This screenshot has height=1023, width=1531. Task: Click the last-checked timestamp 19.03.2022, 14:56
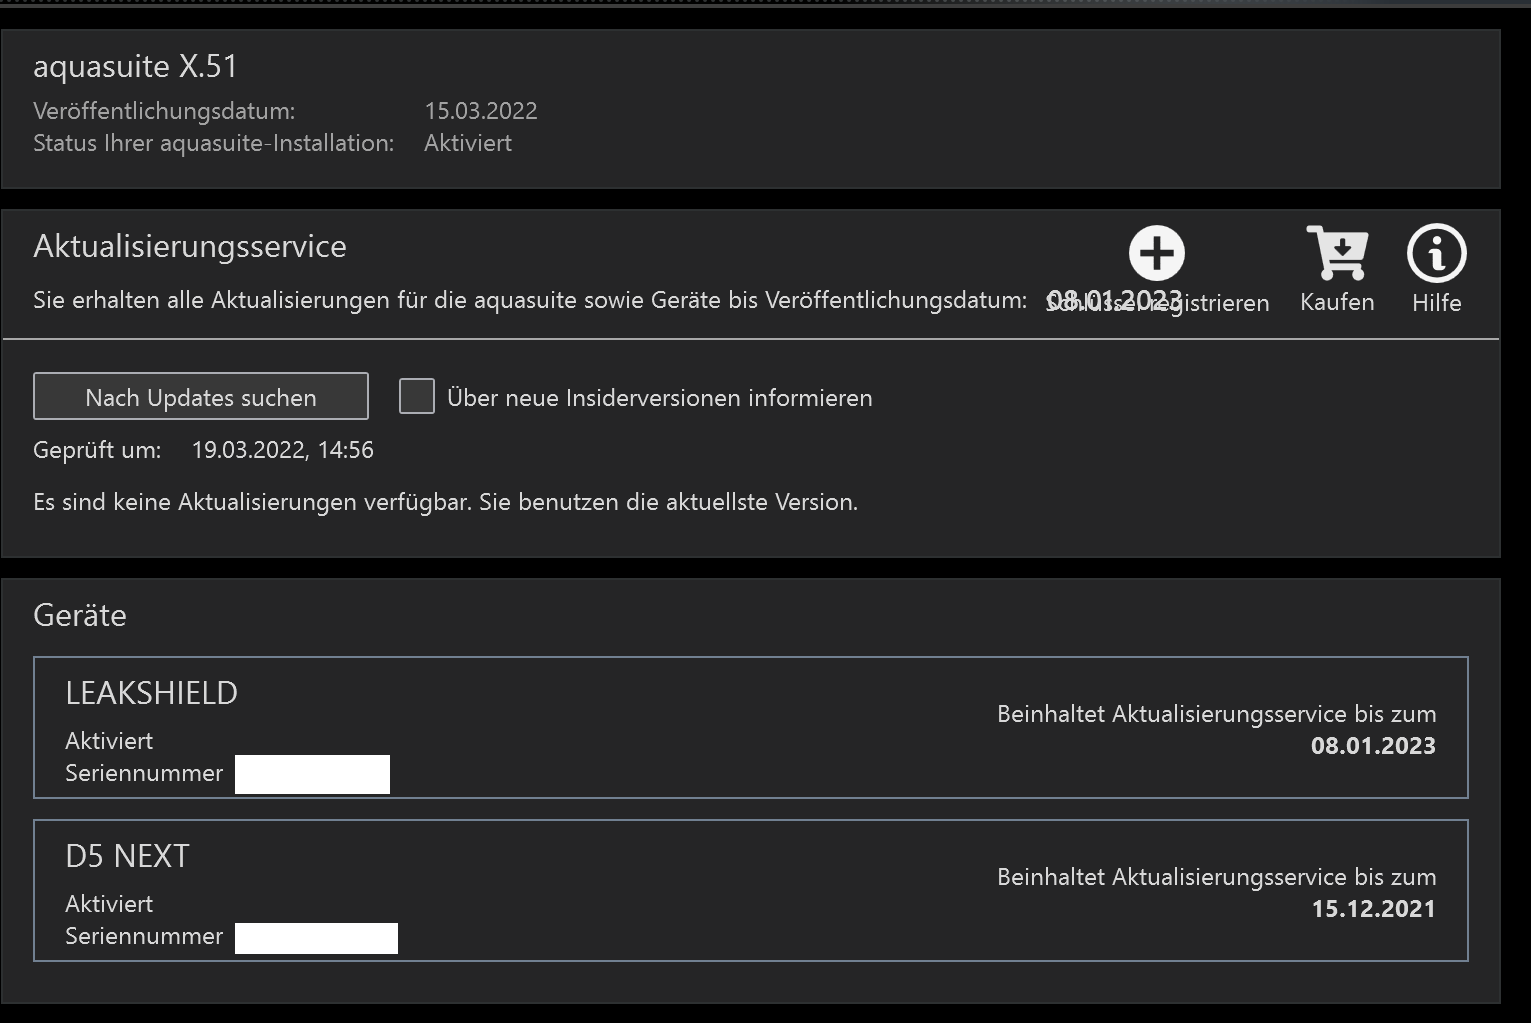coord(283,450)
